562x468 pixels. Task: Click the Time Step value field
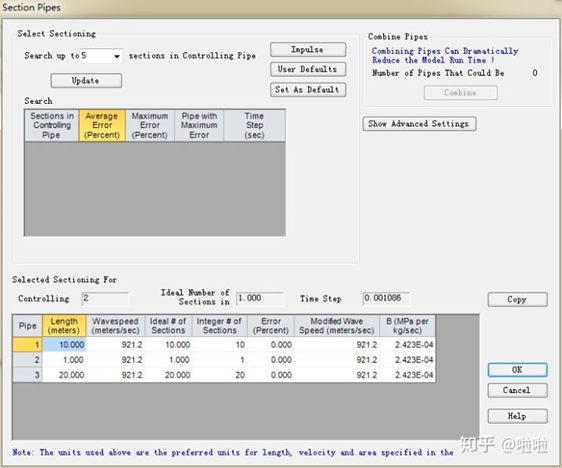[386, 299]
